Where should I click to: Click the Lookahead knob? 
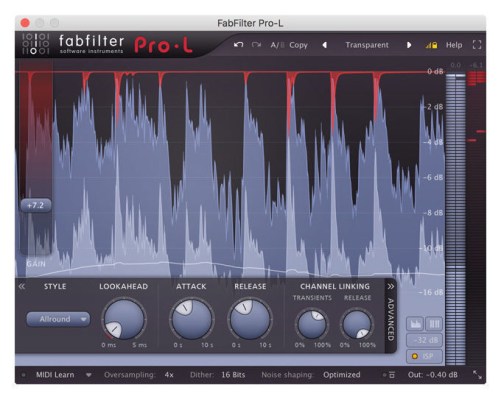coord(124,319)
